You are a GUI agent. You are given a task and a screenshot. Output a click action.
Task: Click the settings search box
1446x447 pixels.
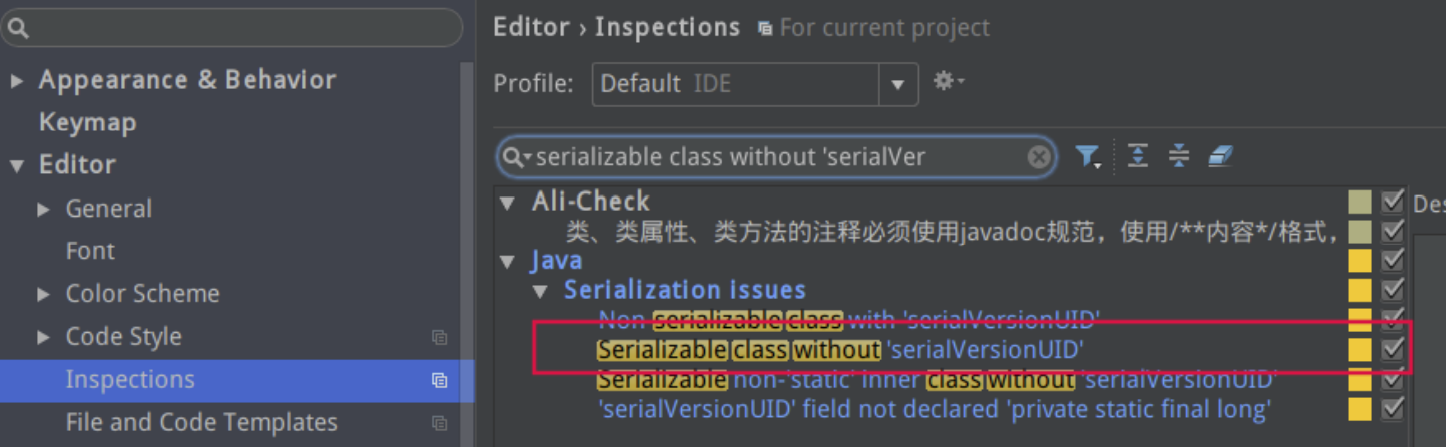(x=235, y=28)
